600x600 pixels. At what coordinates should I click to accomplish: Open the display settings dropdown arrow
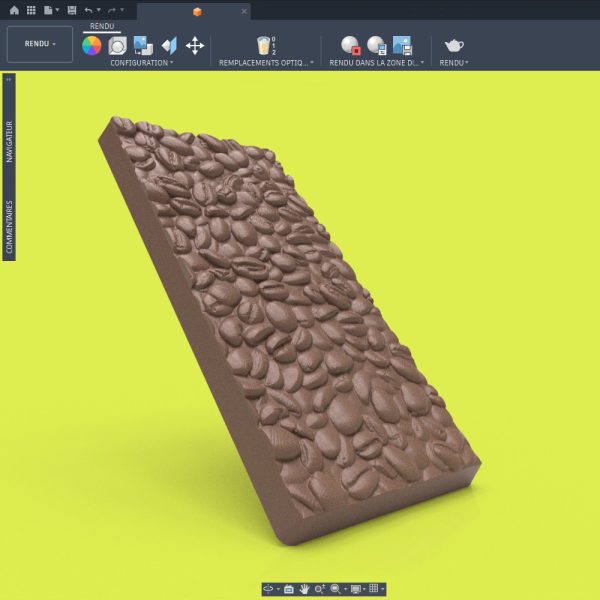pos(364,589)
